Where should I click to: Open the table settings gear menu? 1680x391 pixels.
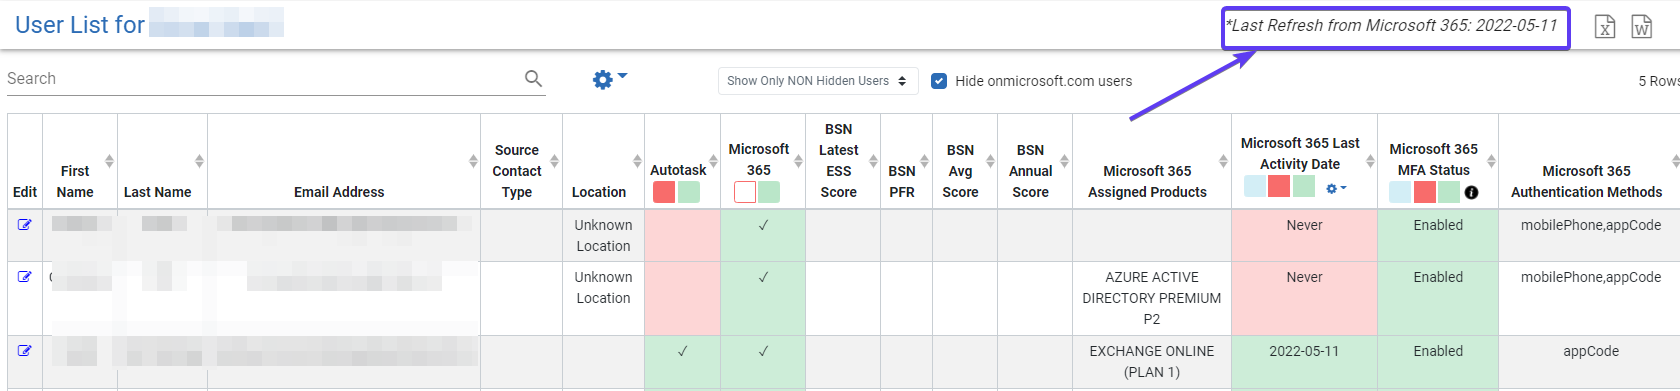[x=609, y=79]
